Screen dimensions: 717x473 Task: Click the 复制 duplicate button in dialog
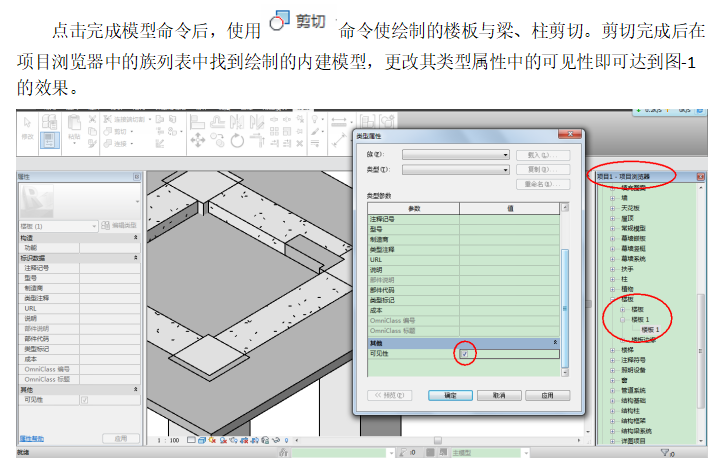point(543,170)
